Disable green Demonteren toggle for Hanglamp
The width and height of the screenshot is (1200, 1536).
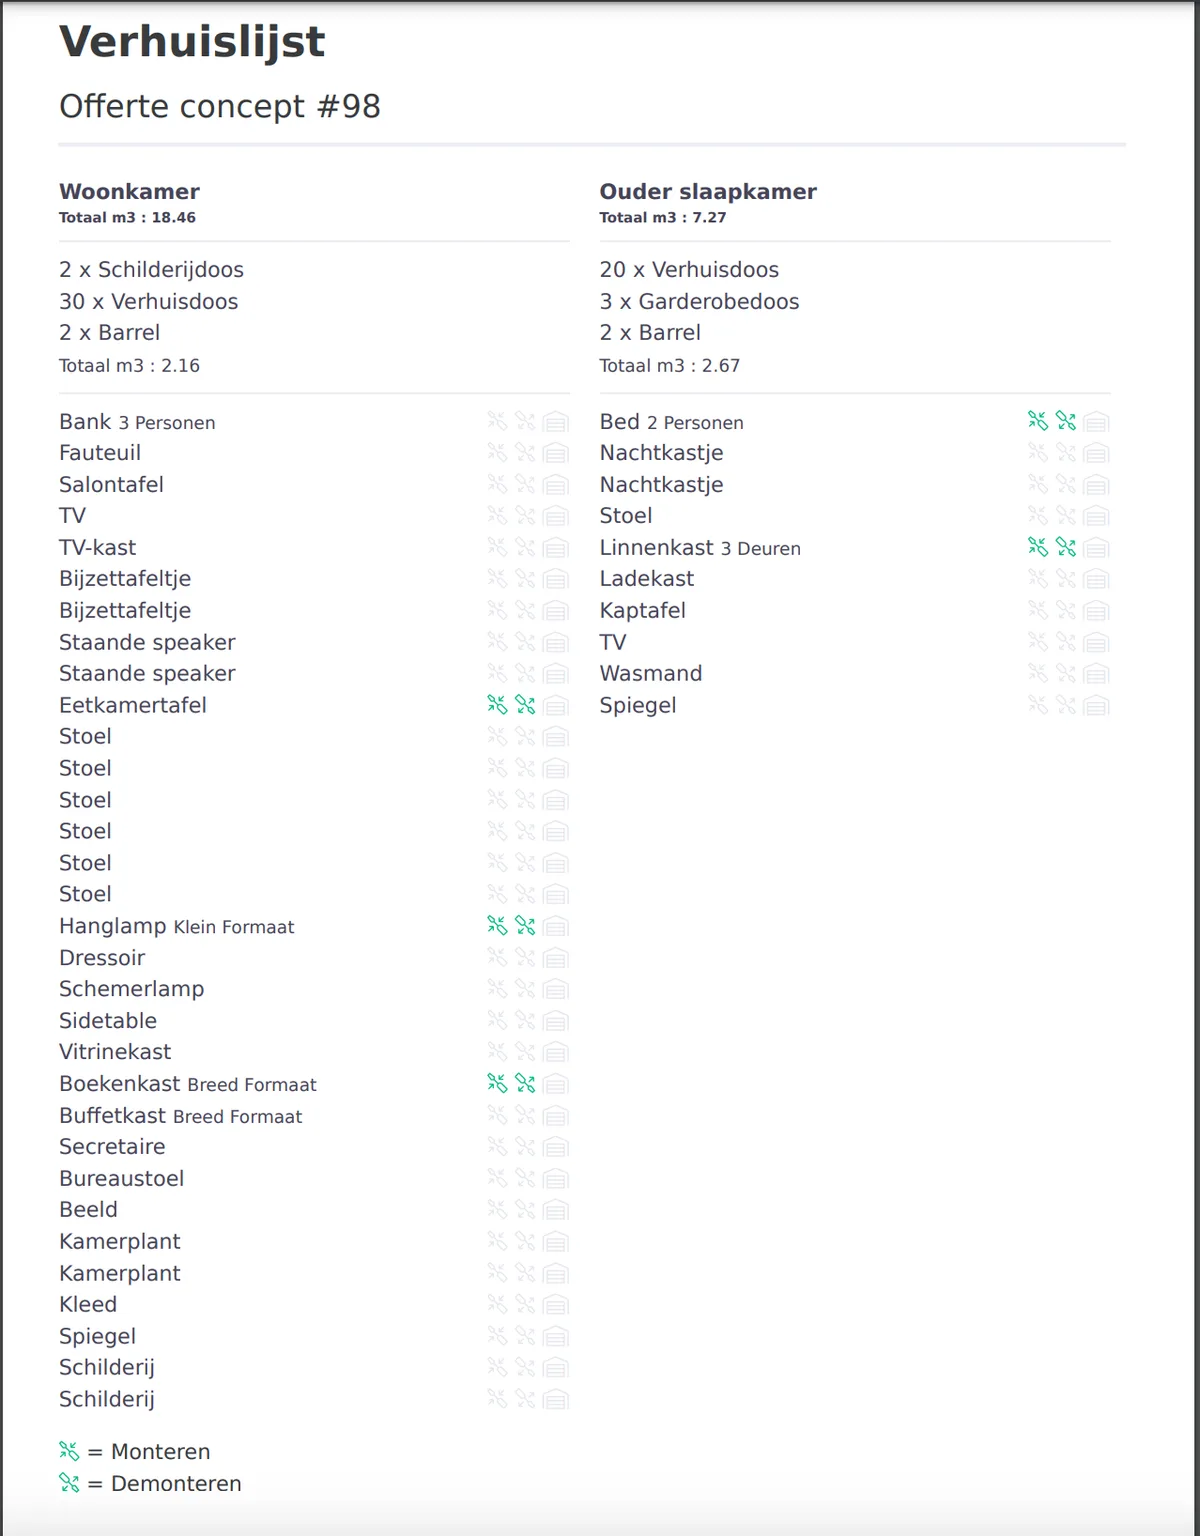[525, 926]
